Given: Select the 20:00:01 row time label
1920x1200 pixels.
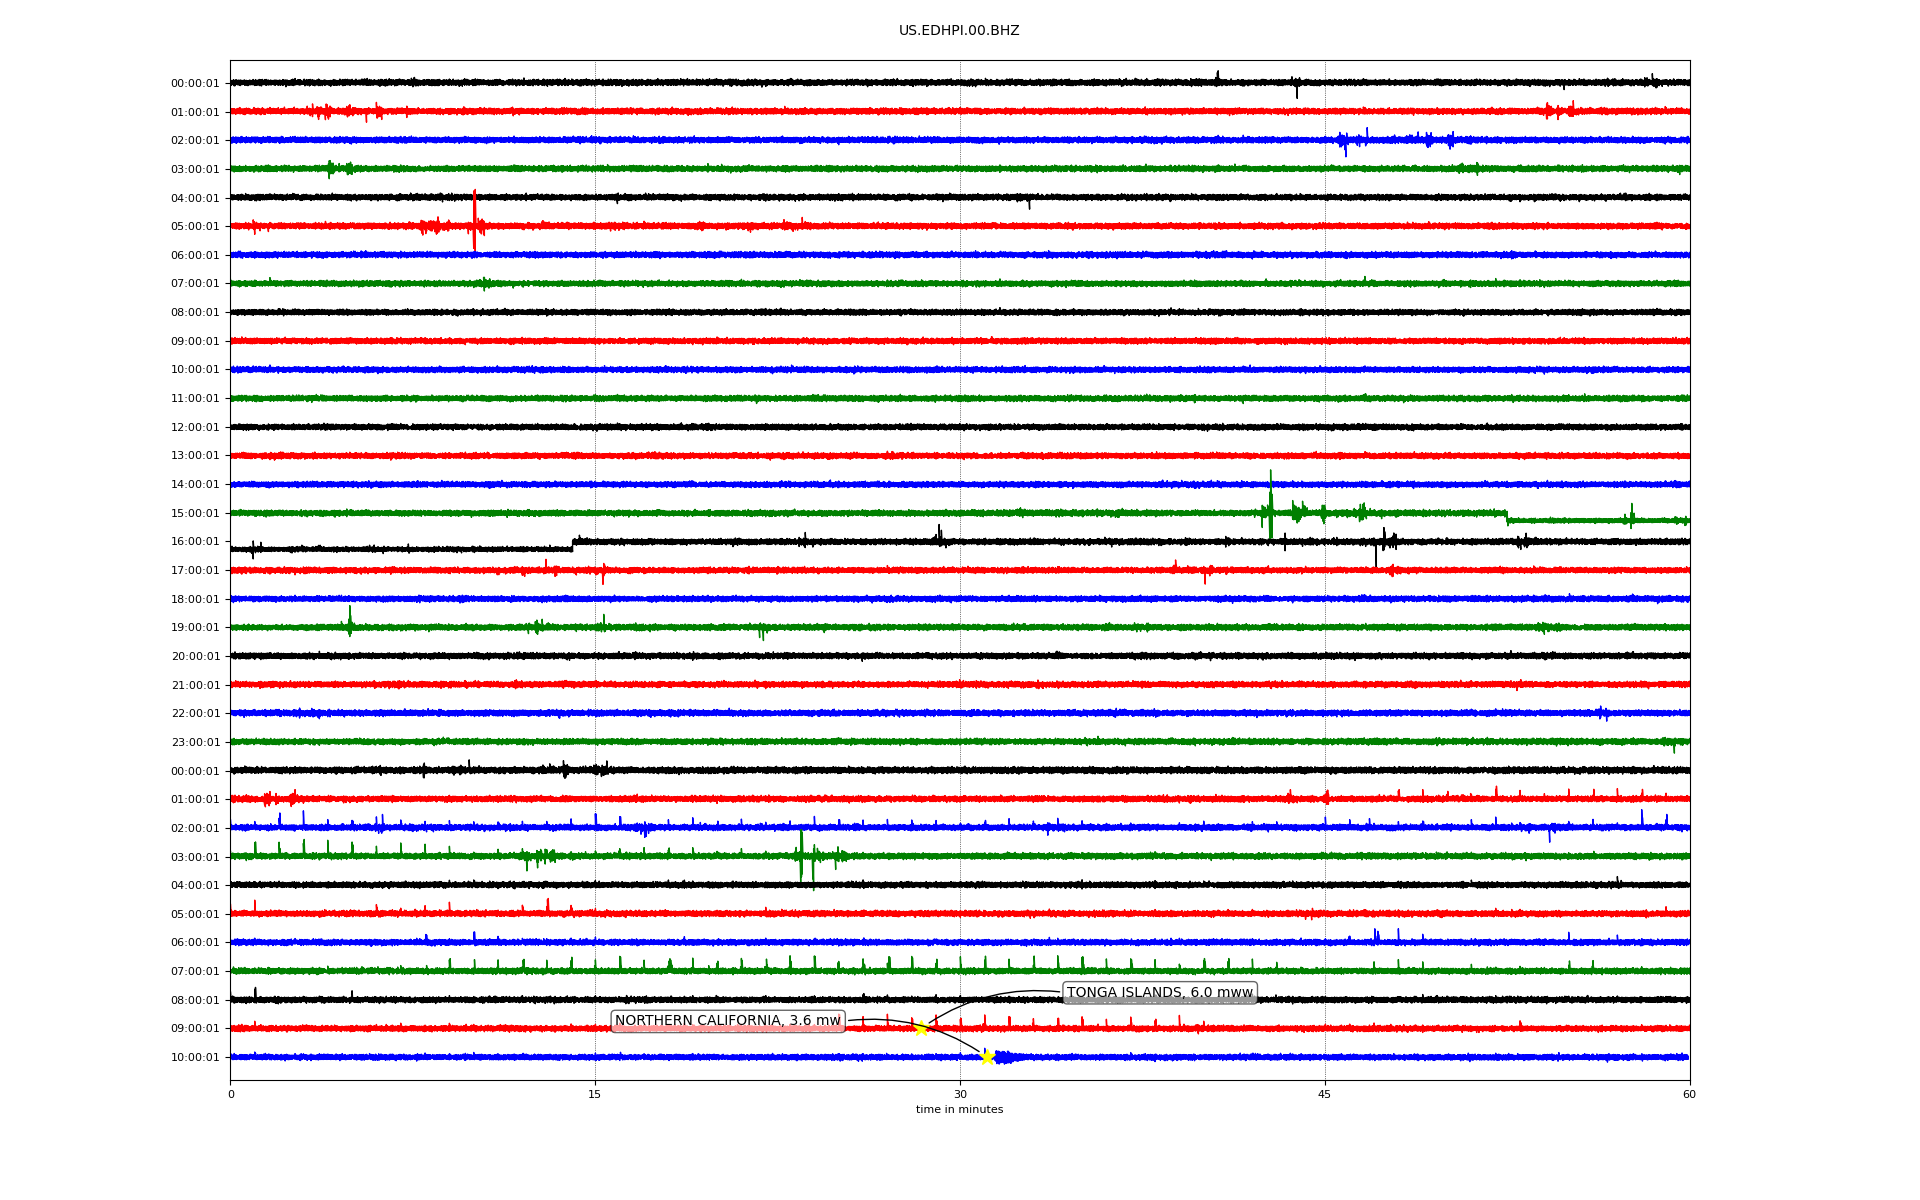Looking at the screenshot, I should 195,657.
